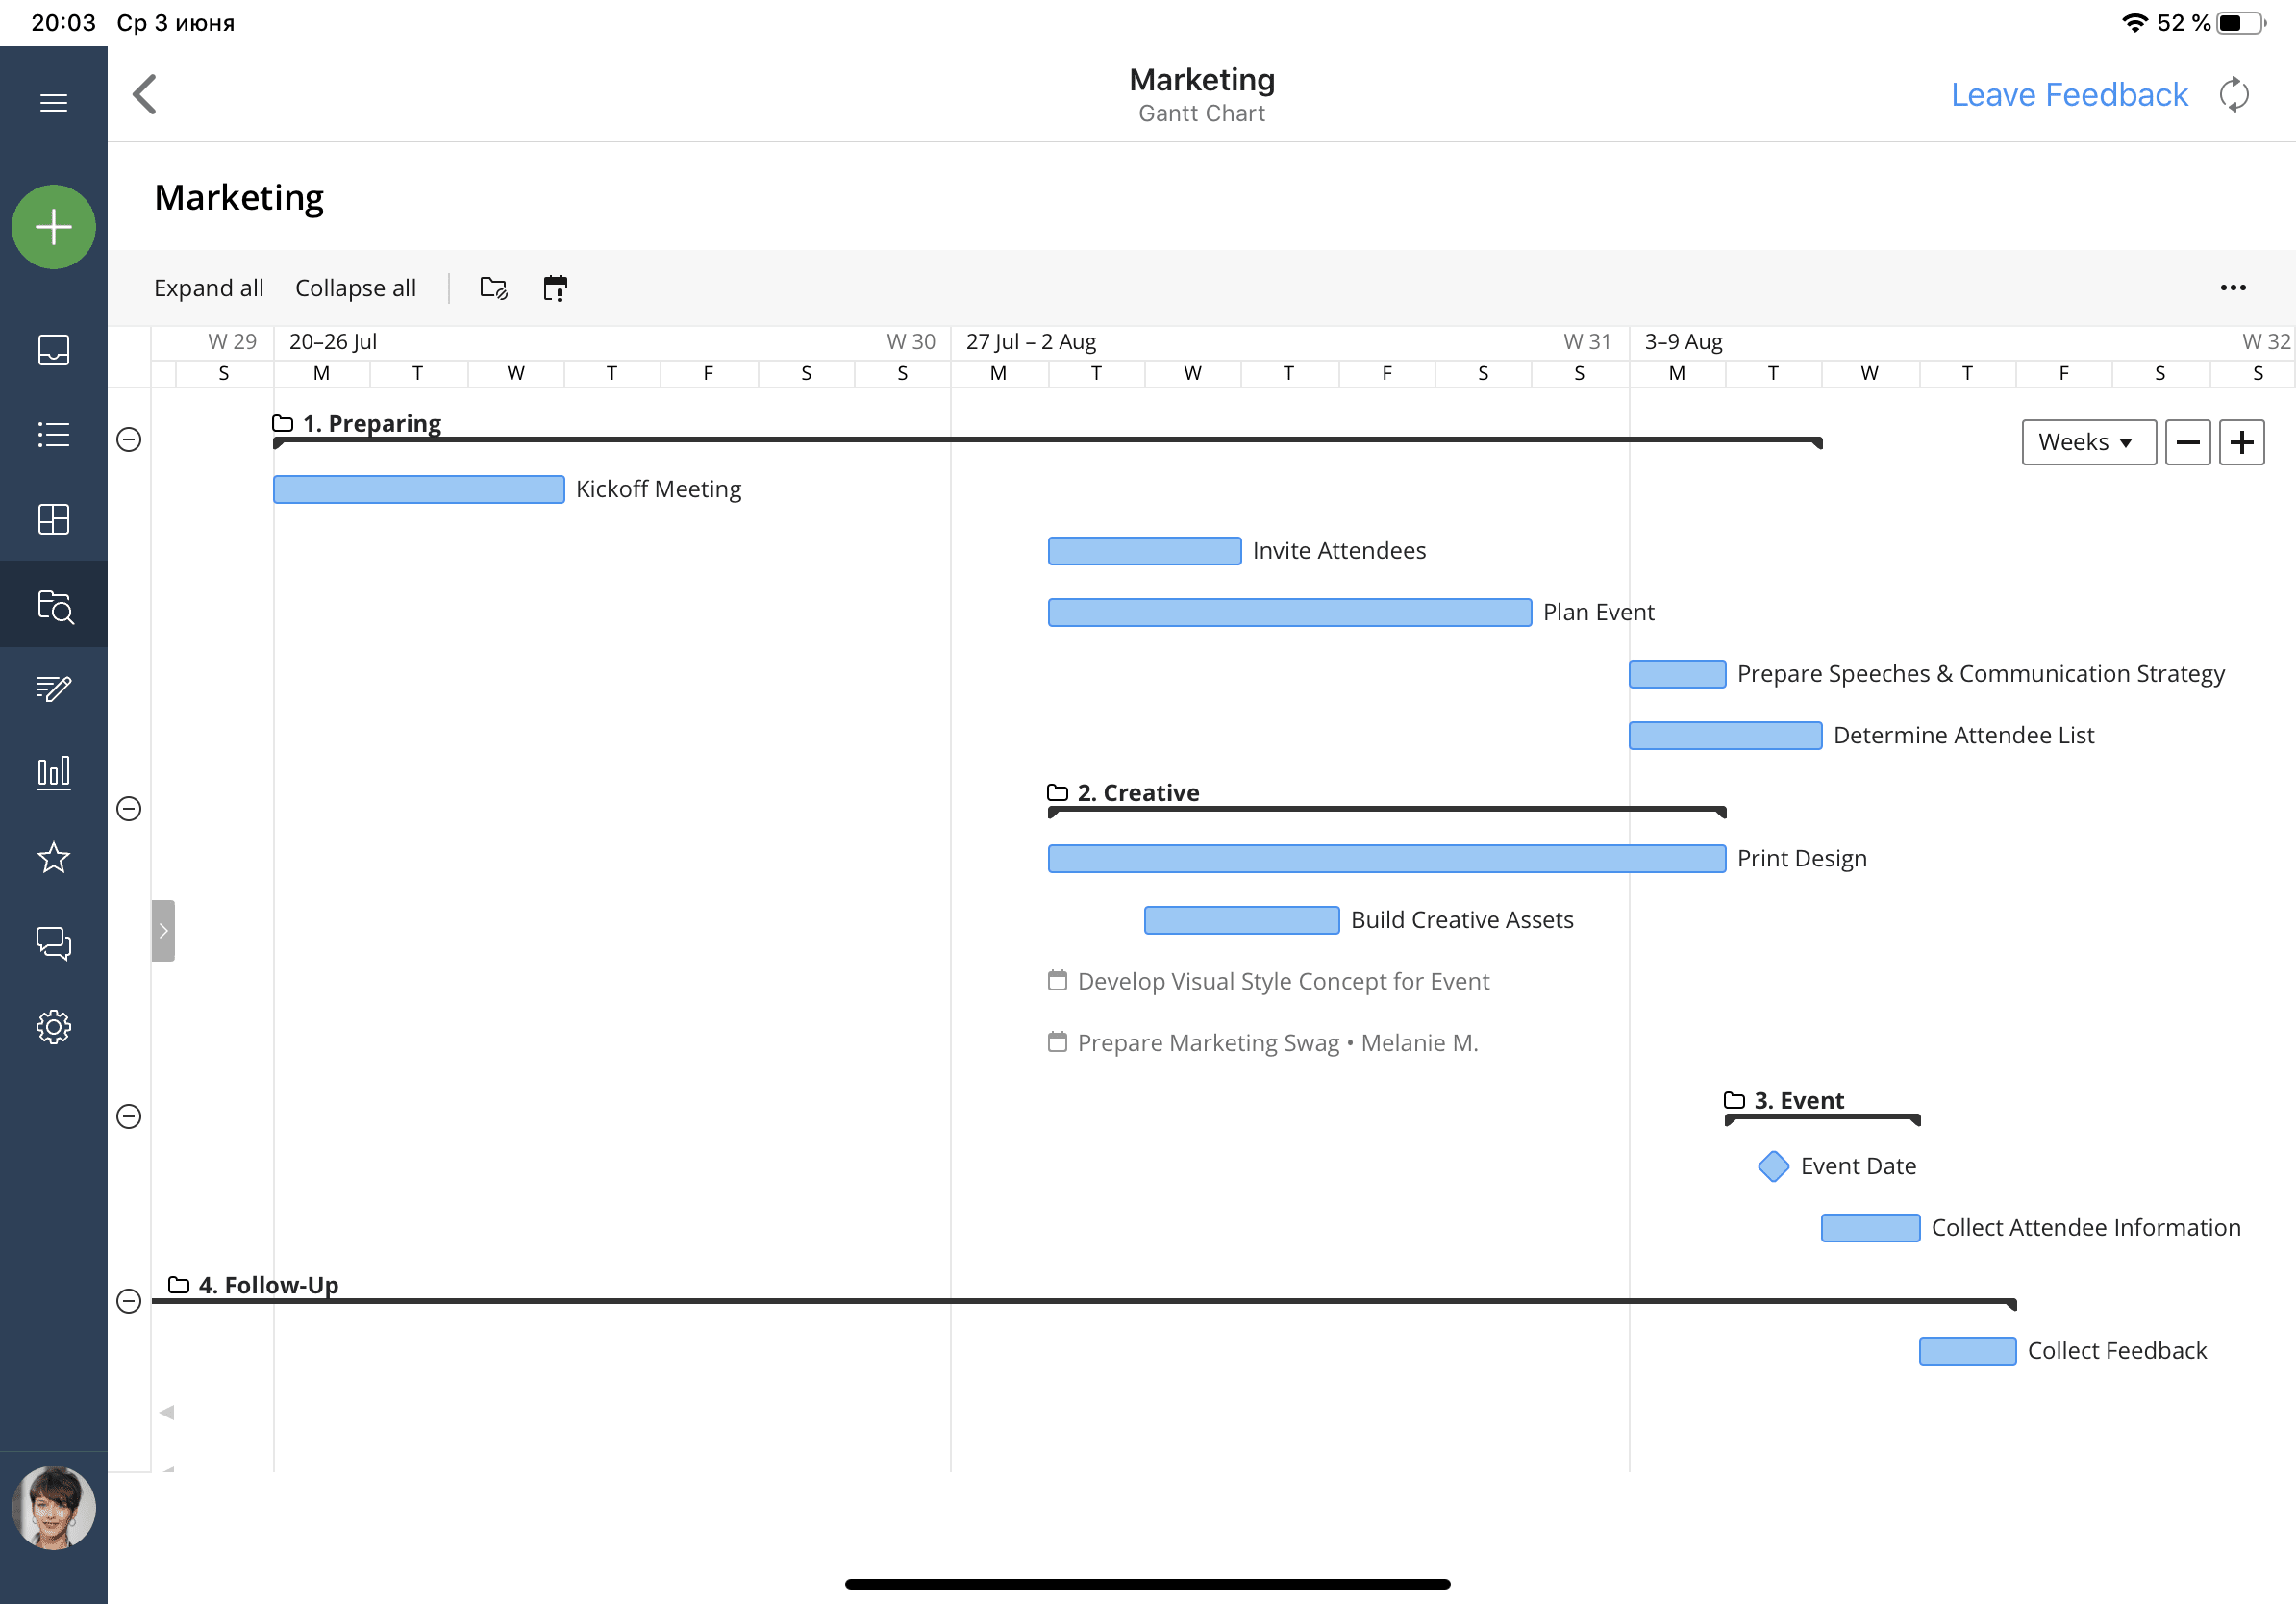Screen dimensions: 2296x1604
Task: Collapse the 1. Preparing folder
Action: point(129,440)
